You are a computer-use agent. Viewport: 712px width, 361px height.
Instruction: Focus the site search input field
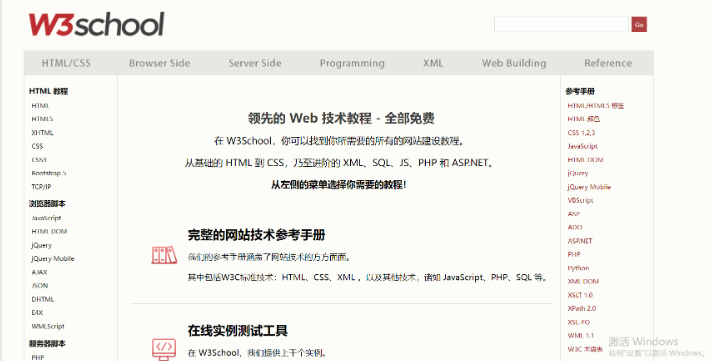561,25
